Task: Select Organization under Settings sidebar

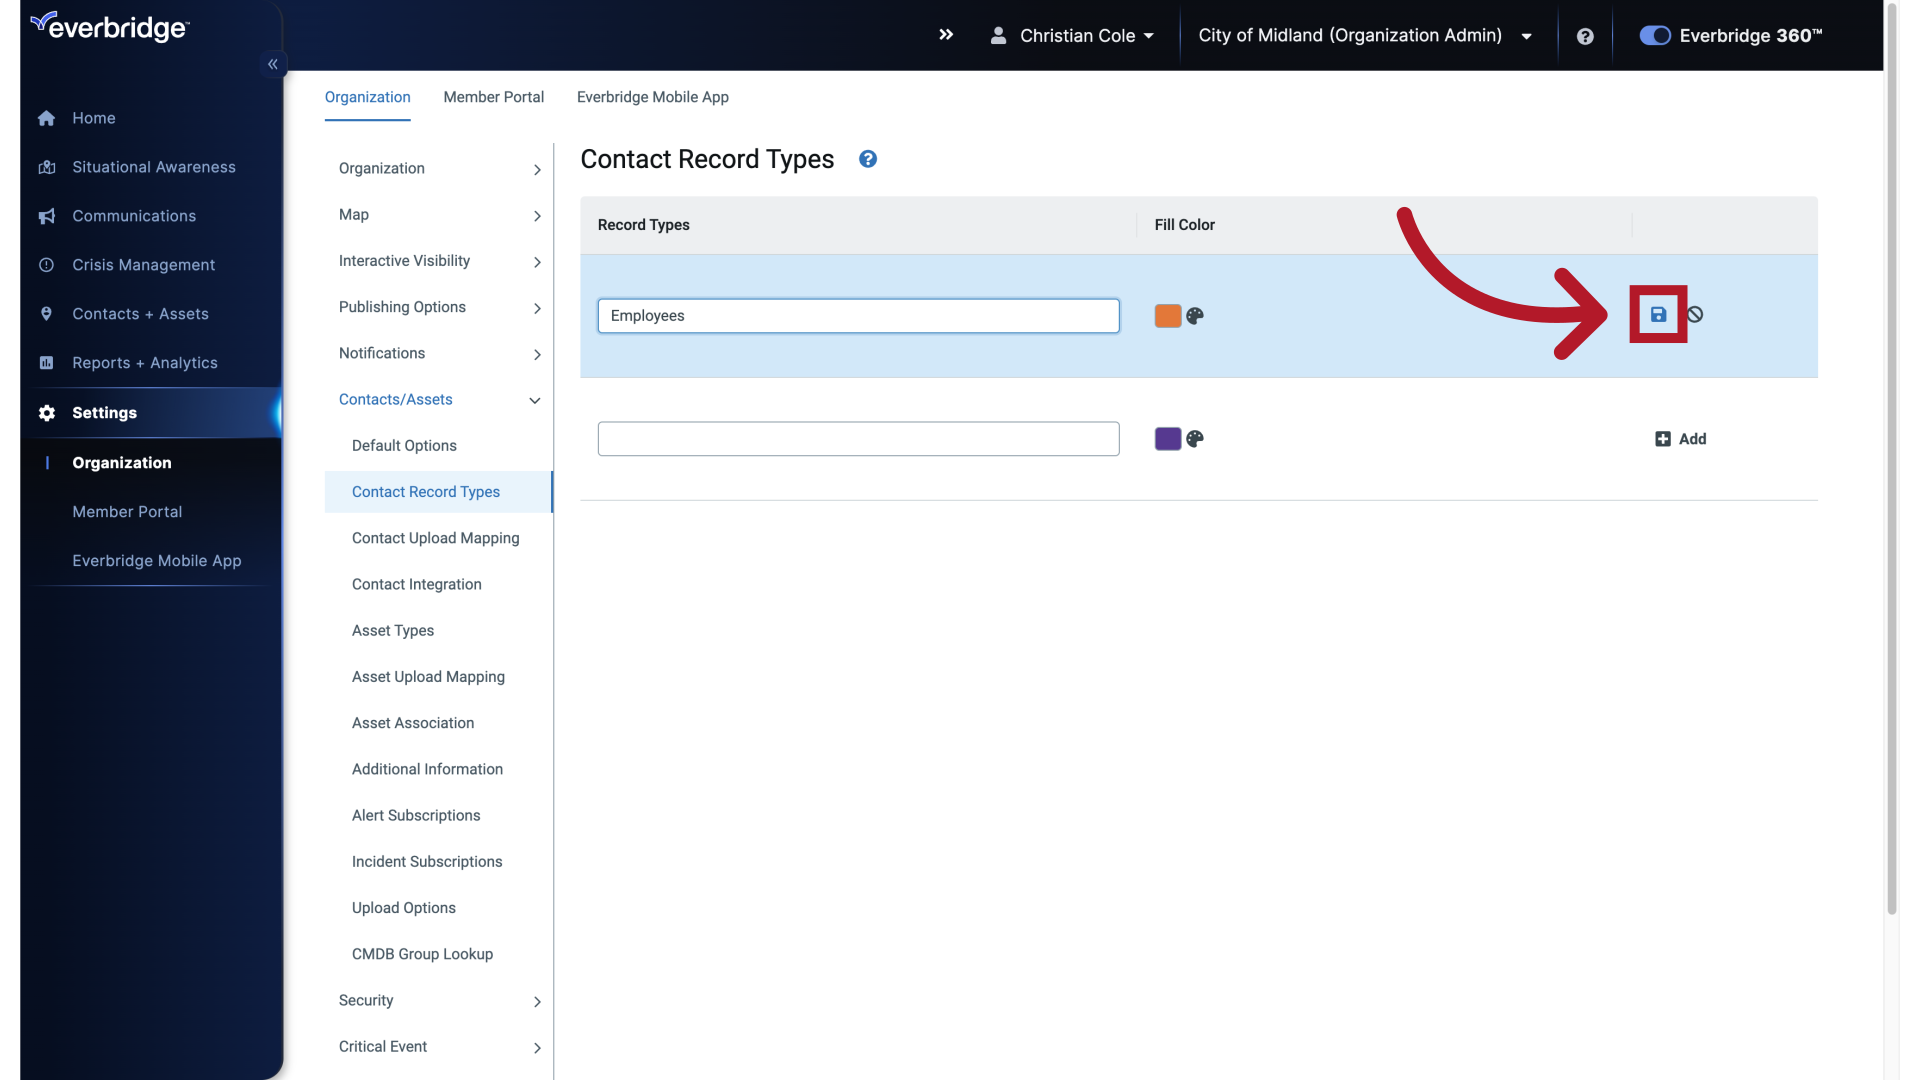Action: coord(122,463)
